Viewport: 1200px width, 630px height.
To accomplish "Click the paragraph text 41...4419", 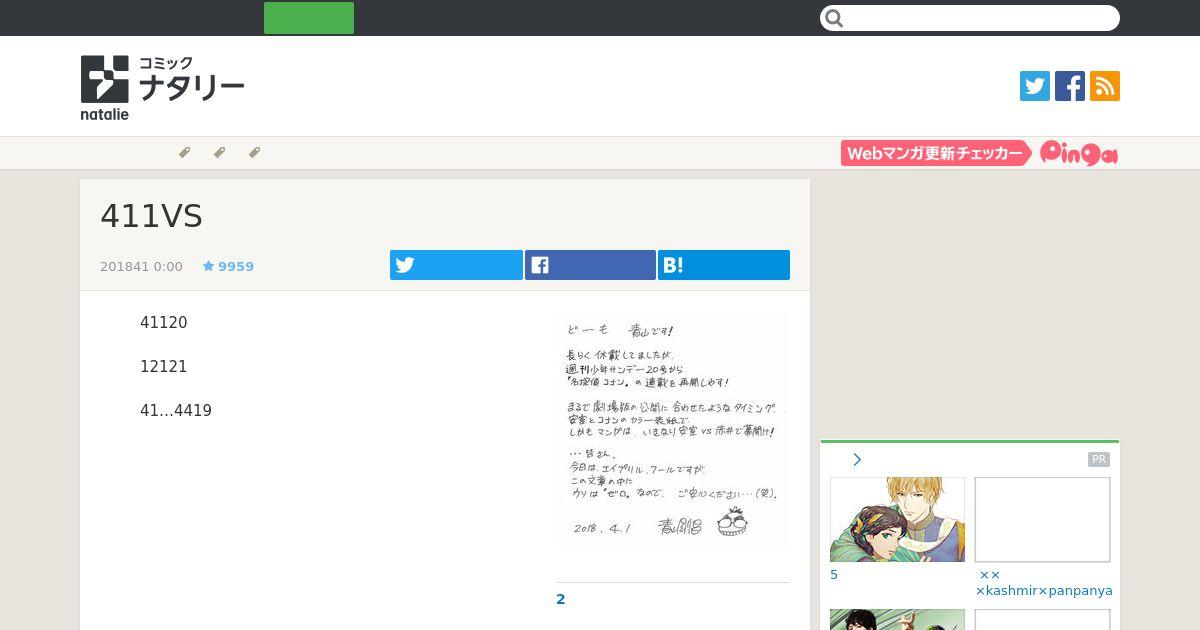I will [176, 411].
